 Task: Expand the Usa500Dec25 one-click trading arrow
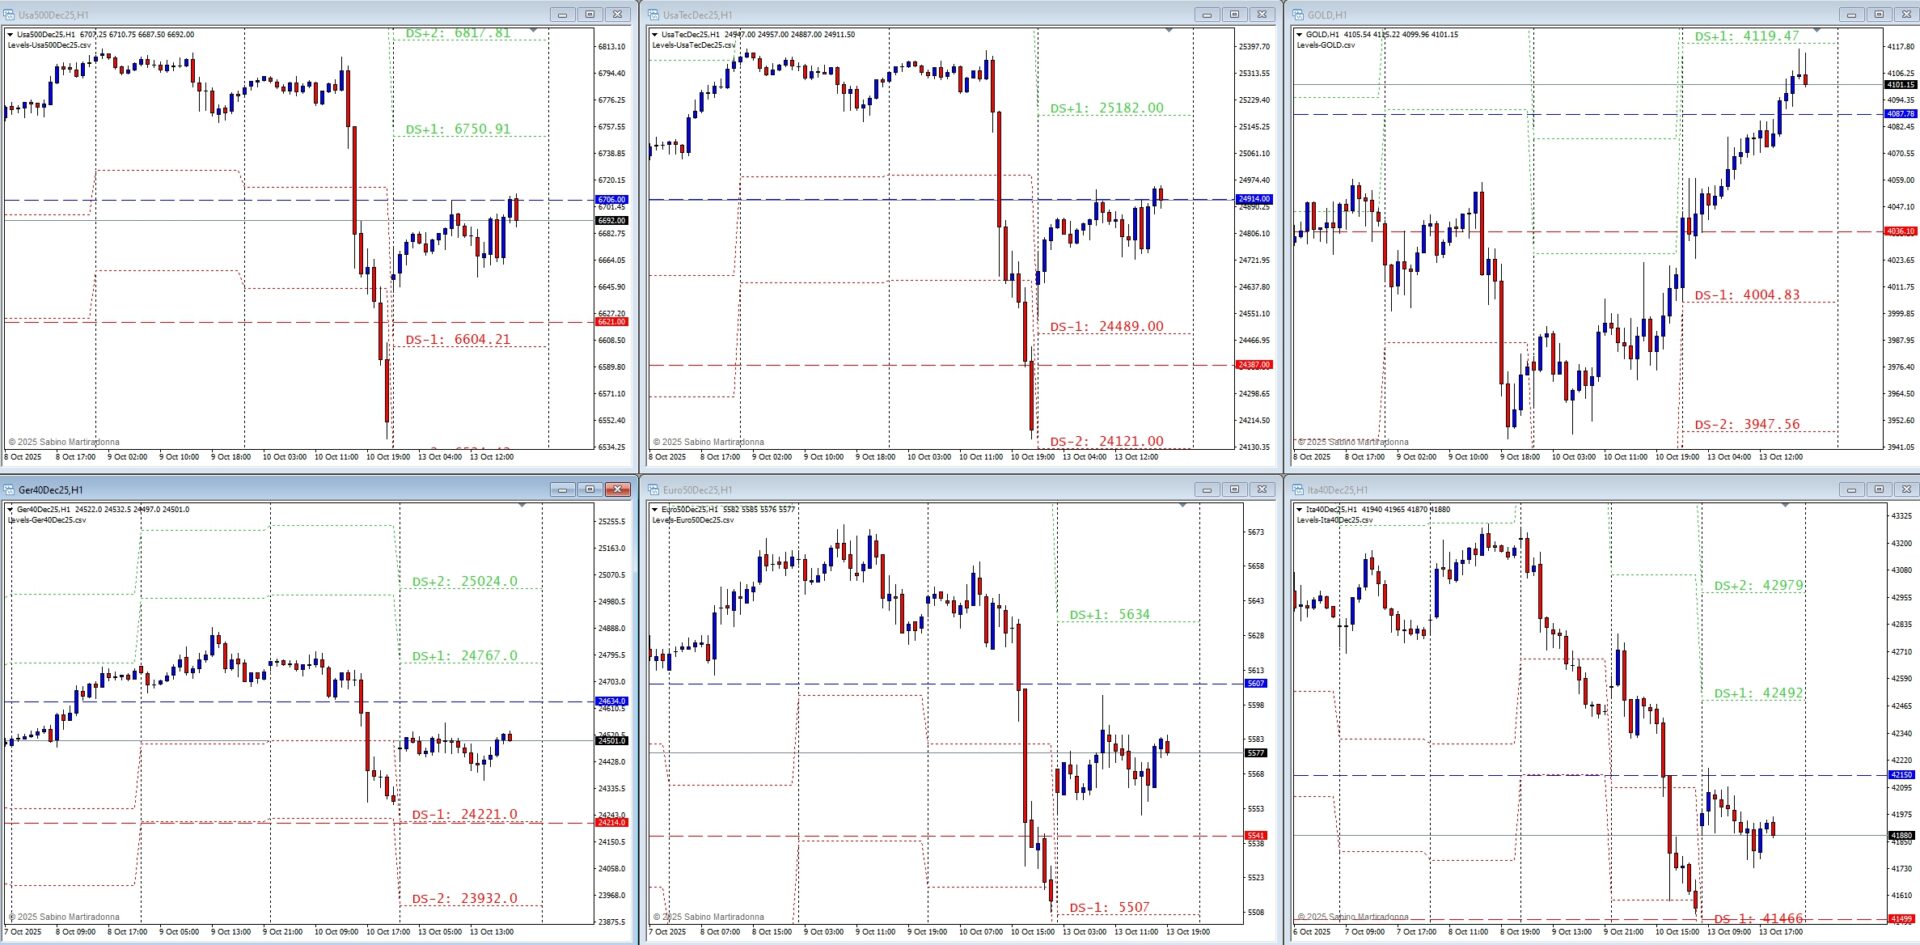10,35
